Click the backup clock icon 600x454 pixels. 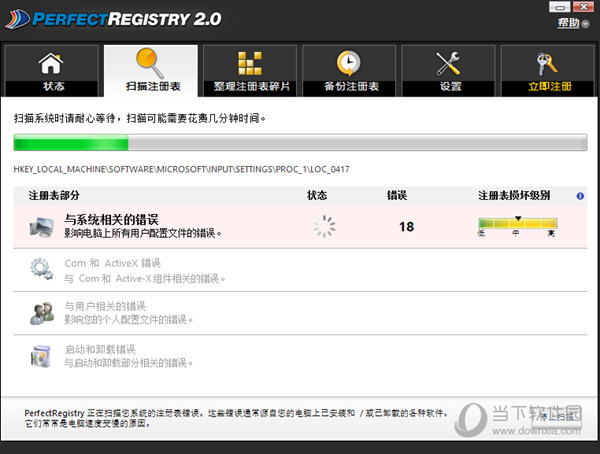click(348, 63)
